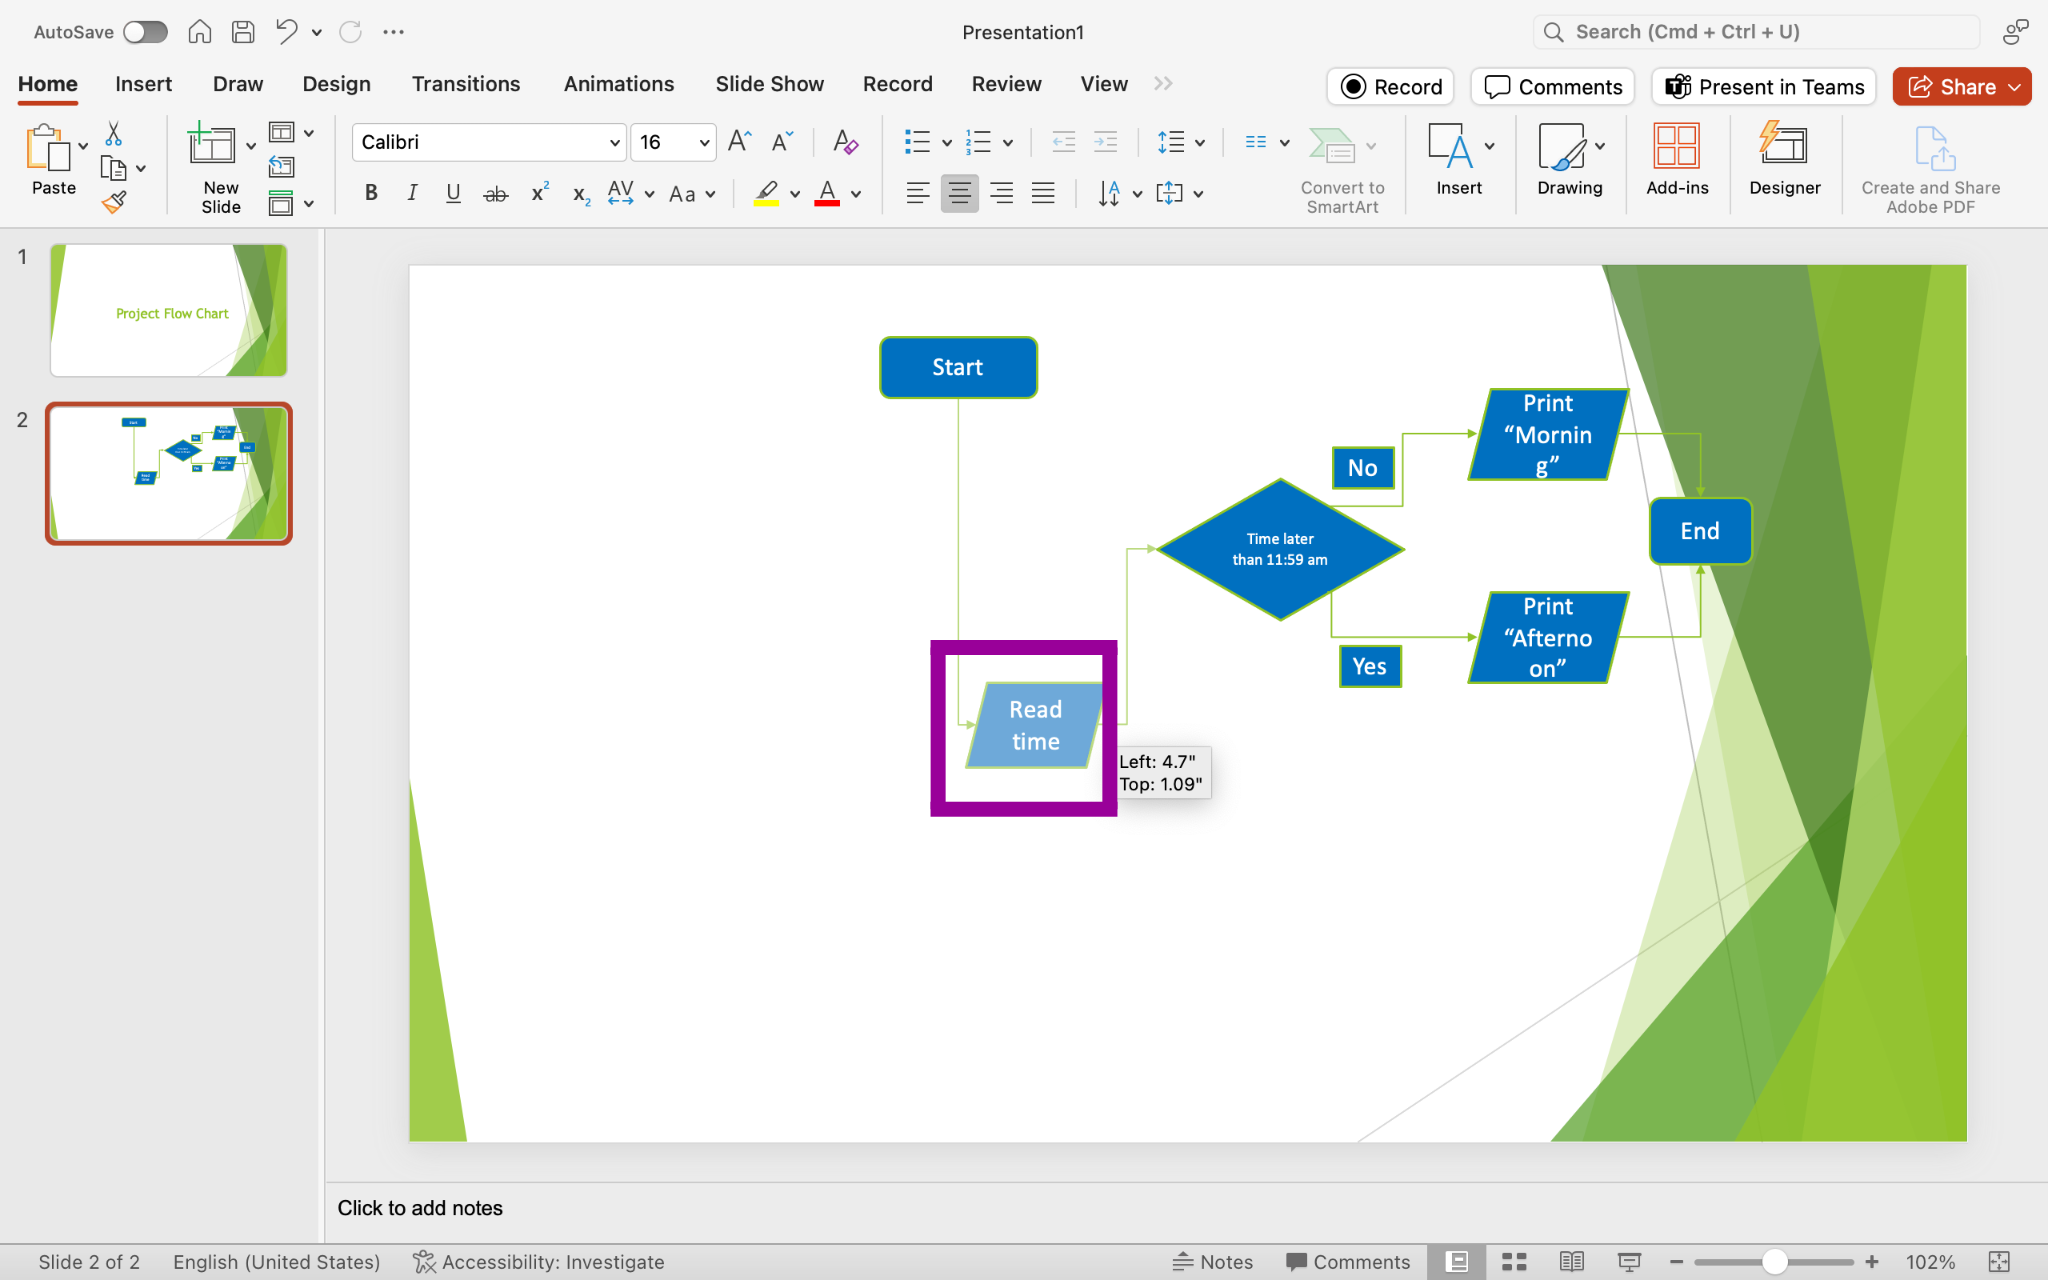Screen dimensions: 2048x1280
Task: Click the Numbering list icon
Action: click(x=978, y=142)
